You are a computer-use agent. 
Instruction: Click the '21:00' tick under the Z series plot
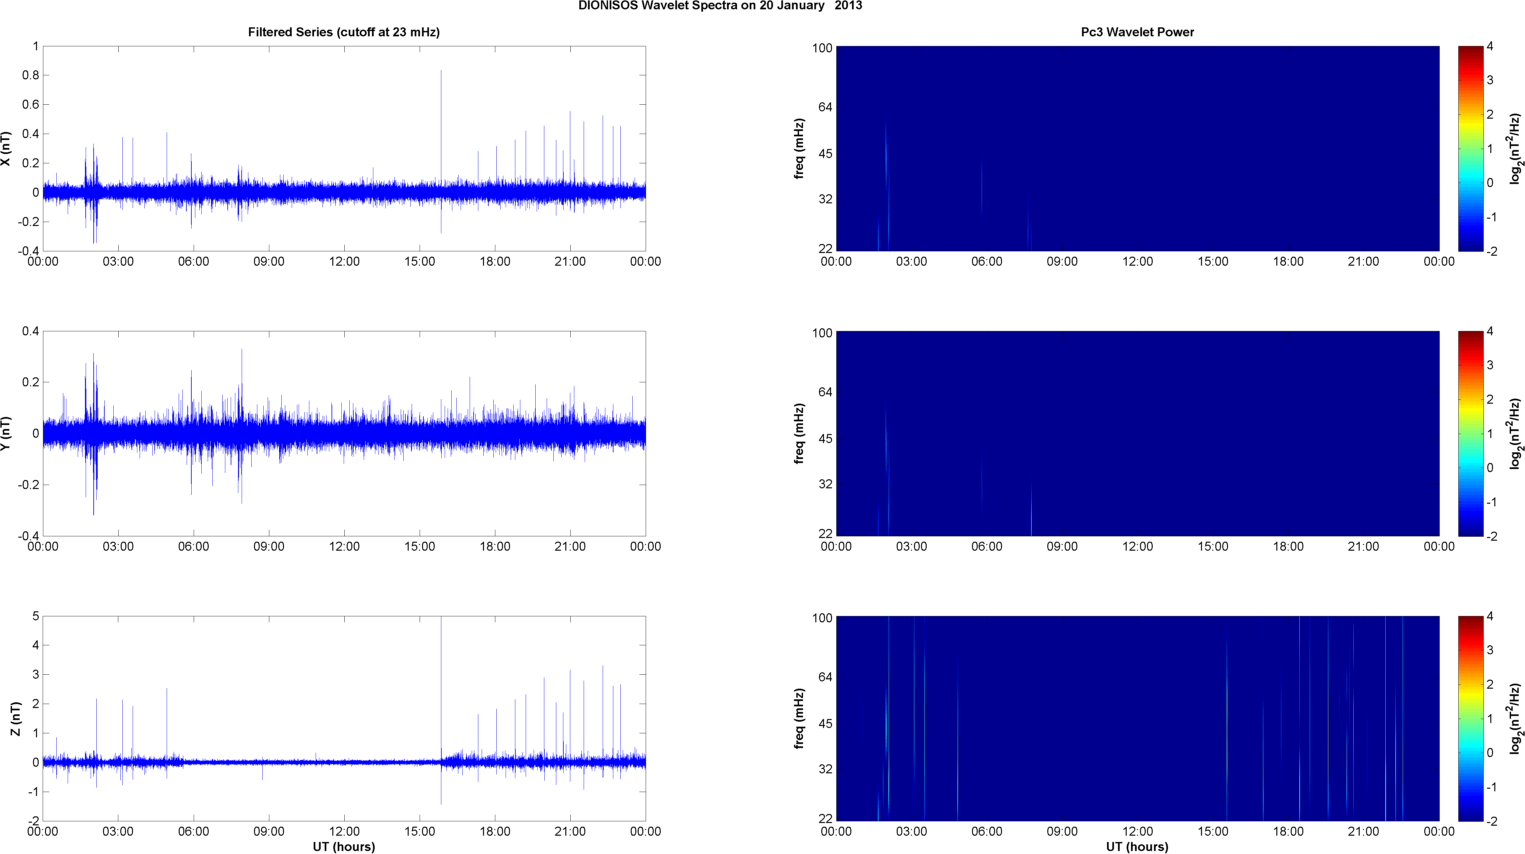tap(570, 832)
